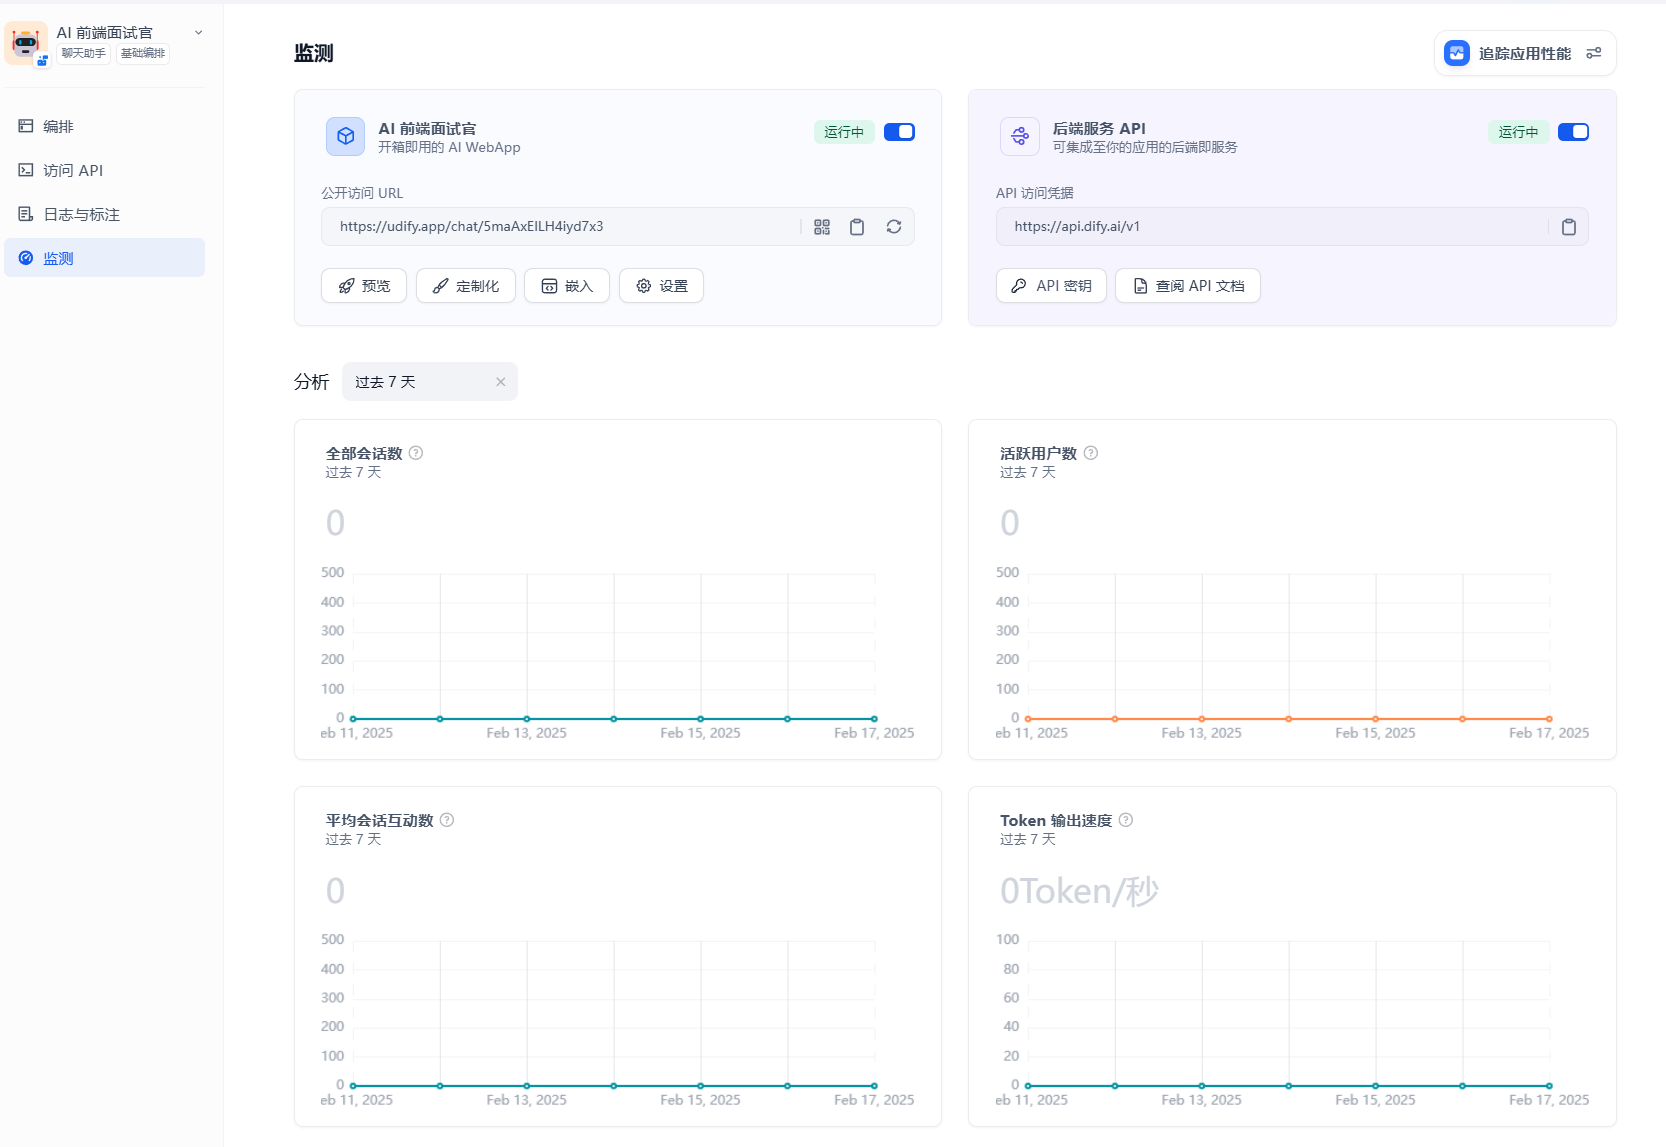Viewport: 1666px width, 1147px height.
Task: Click the AI 前端面试官 robot app avatar
Action: pos(26,43)
